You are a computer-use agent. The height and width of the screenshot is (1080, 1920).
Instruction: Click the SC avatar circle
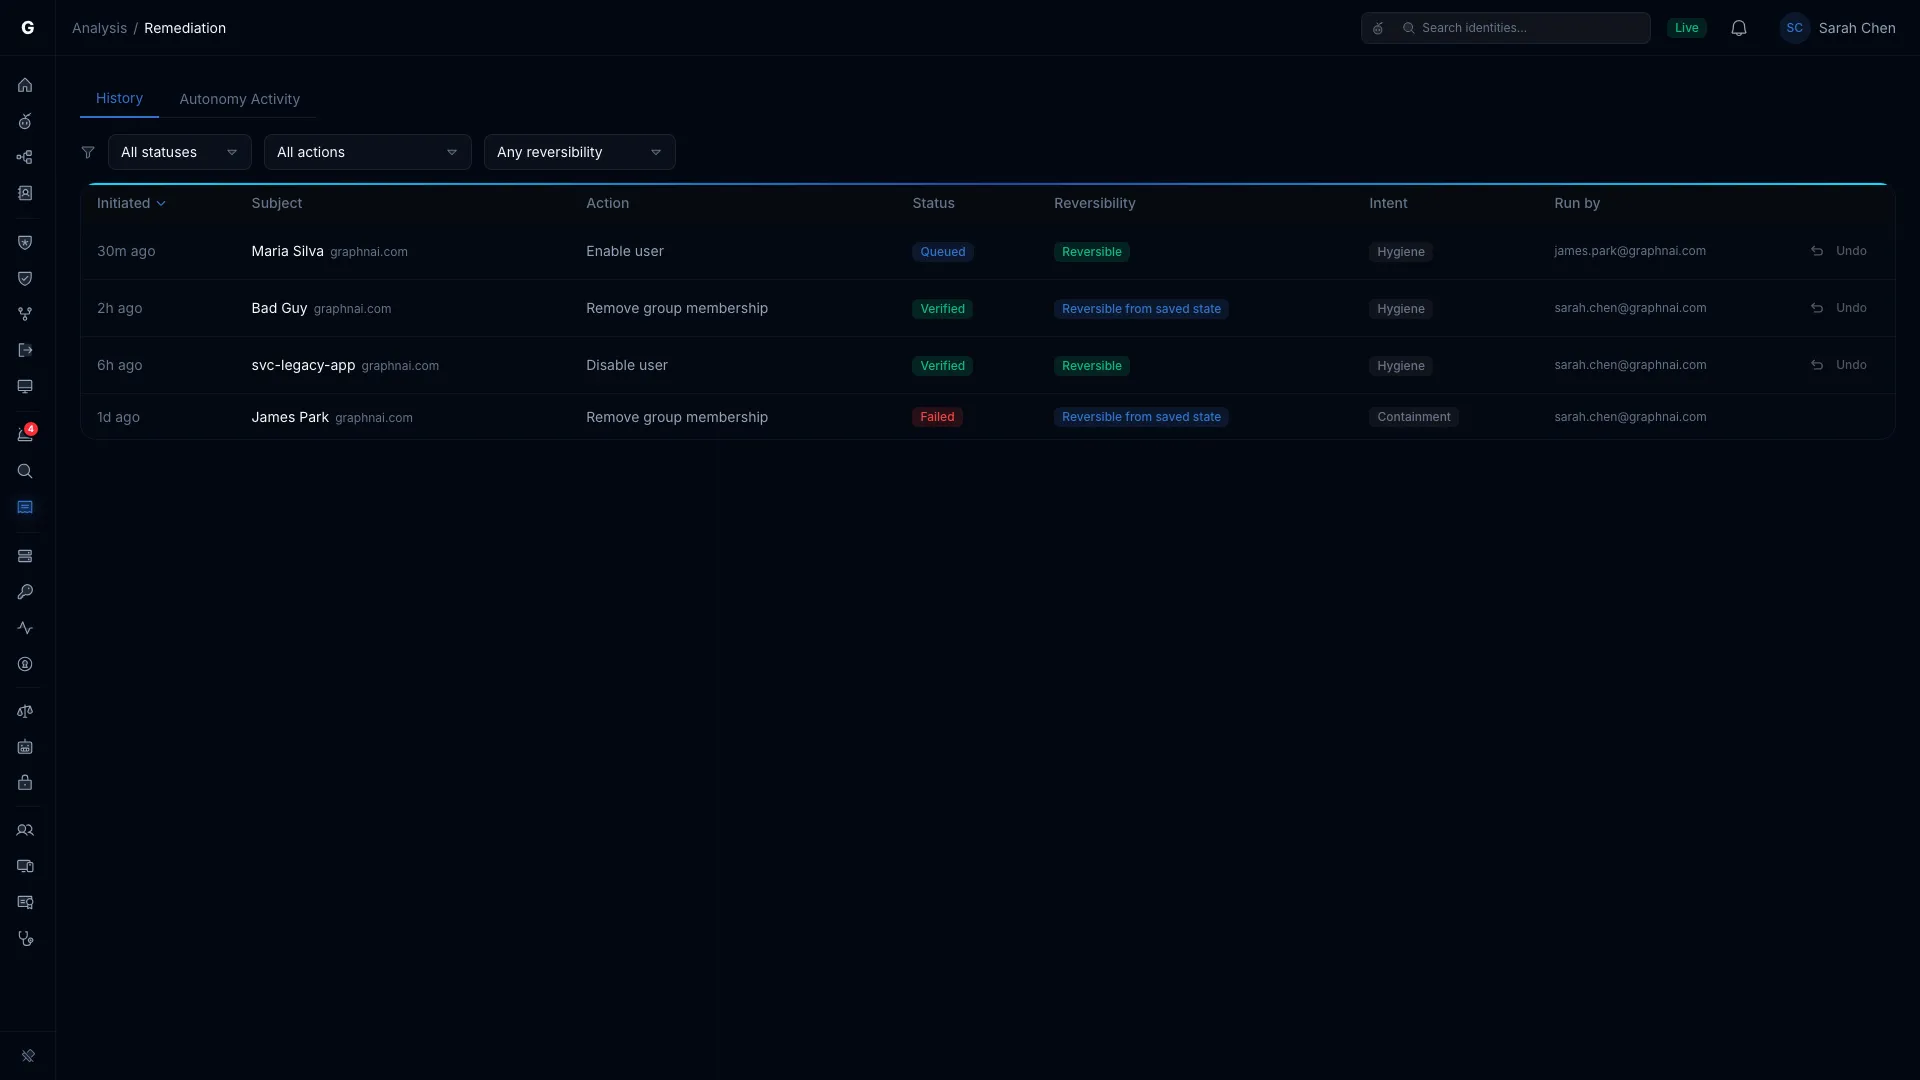1795,28
